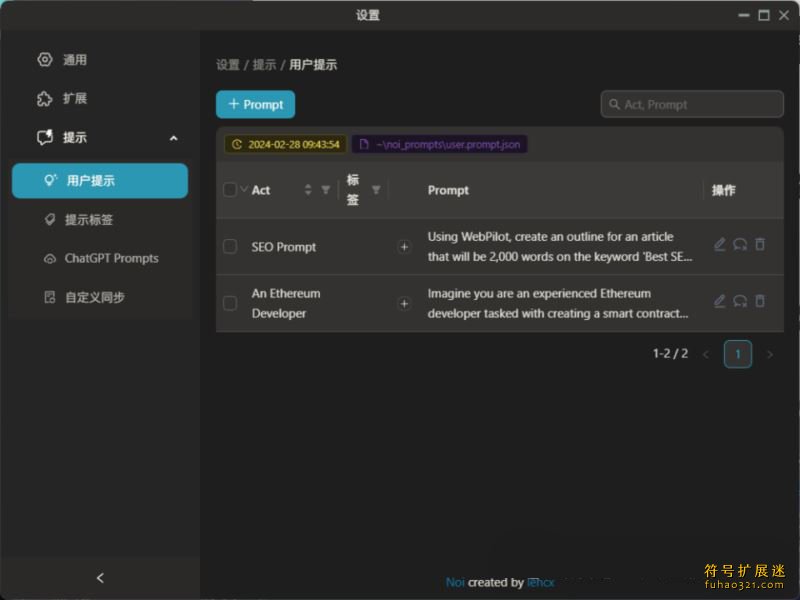Click the 标签 column filter icon
This screenshot has width=800, height=600.
(376, 190)
